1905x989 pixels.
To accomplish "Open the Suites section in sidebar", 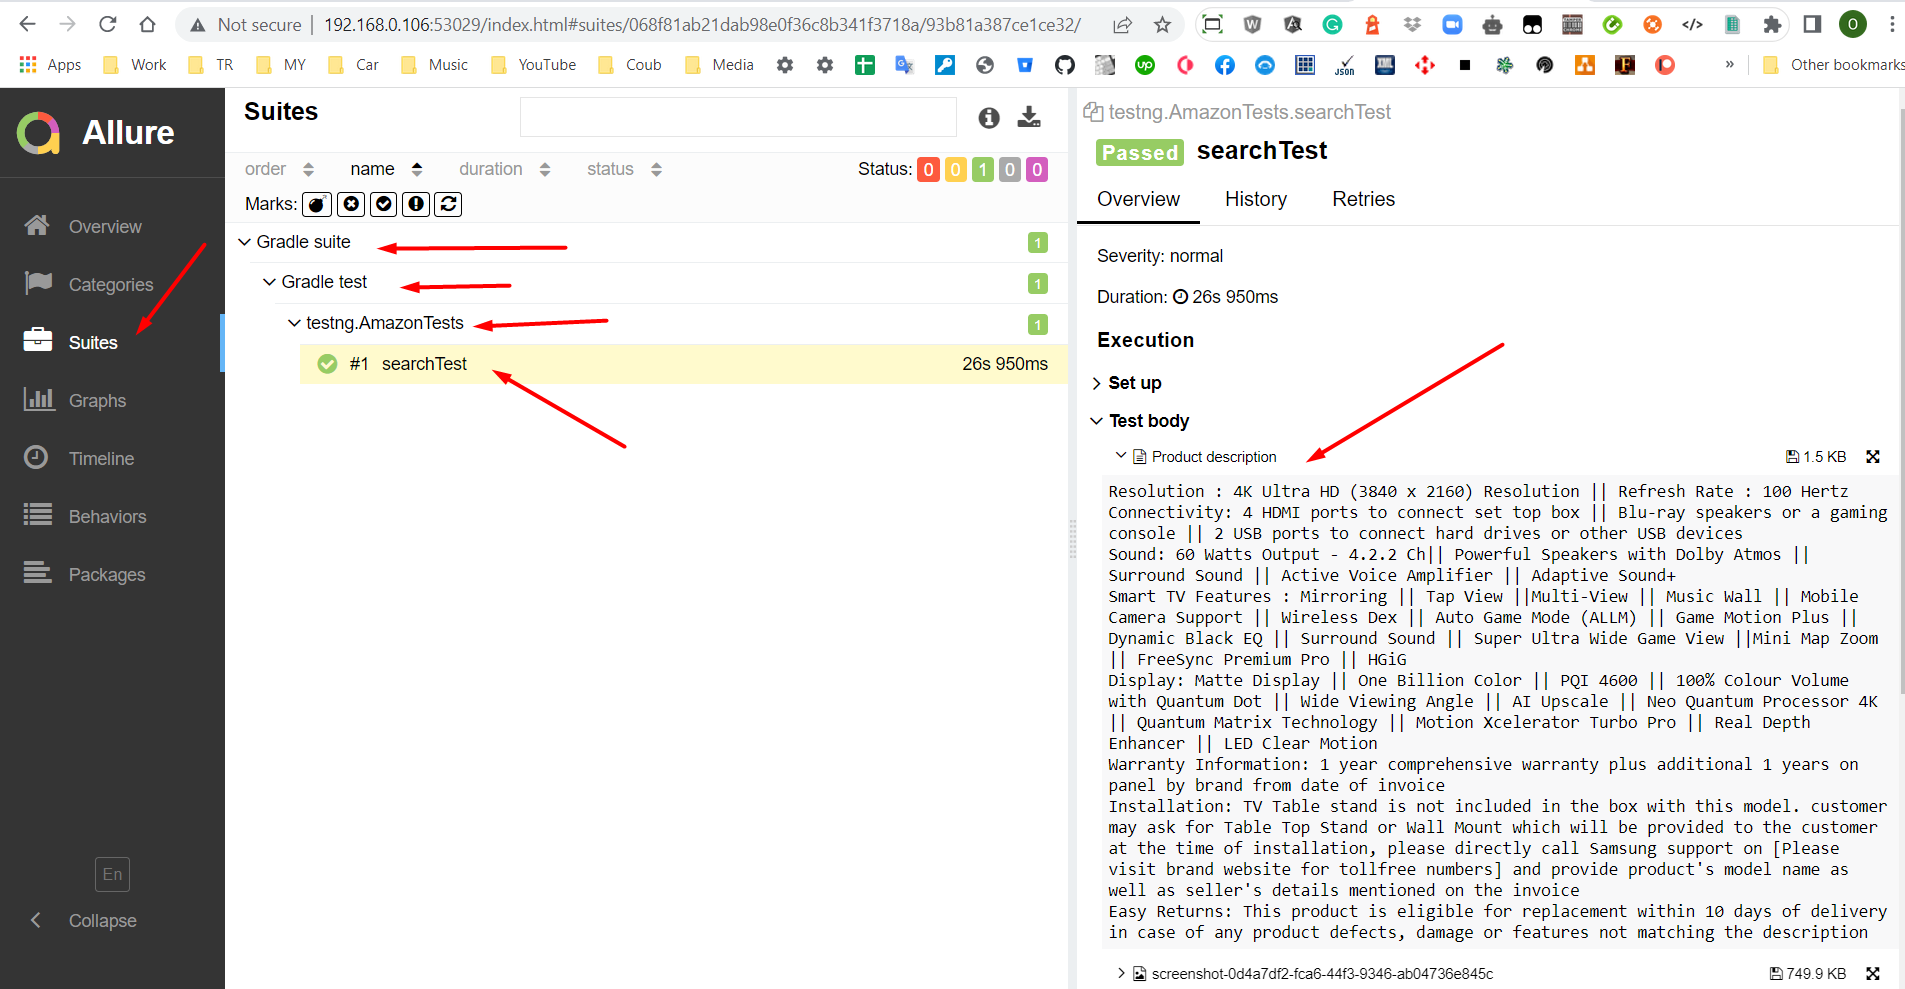I will (92, 342).
